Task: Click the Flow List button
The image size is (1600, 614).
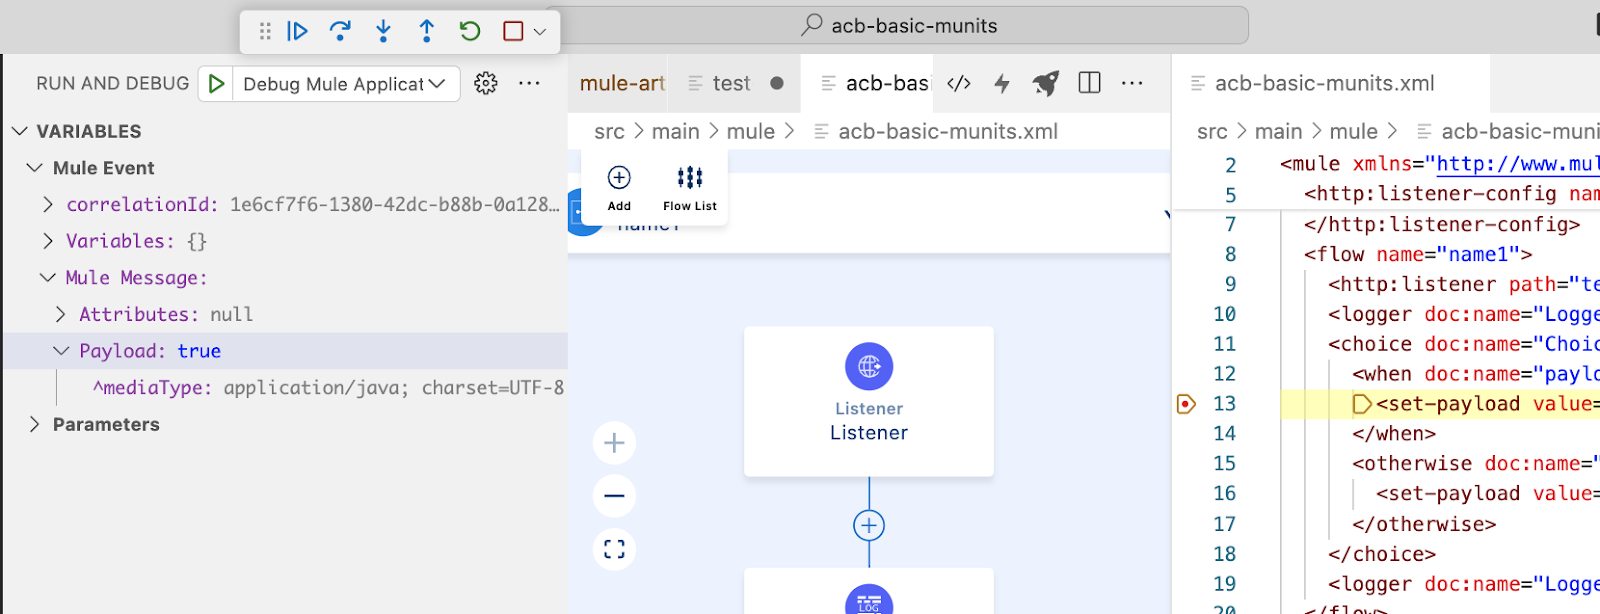Action: [690, 188]
